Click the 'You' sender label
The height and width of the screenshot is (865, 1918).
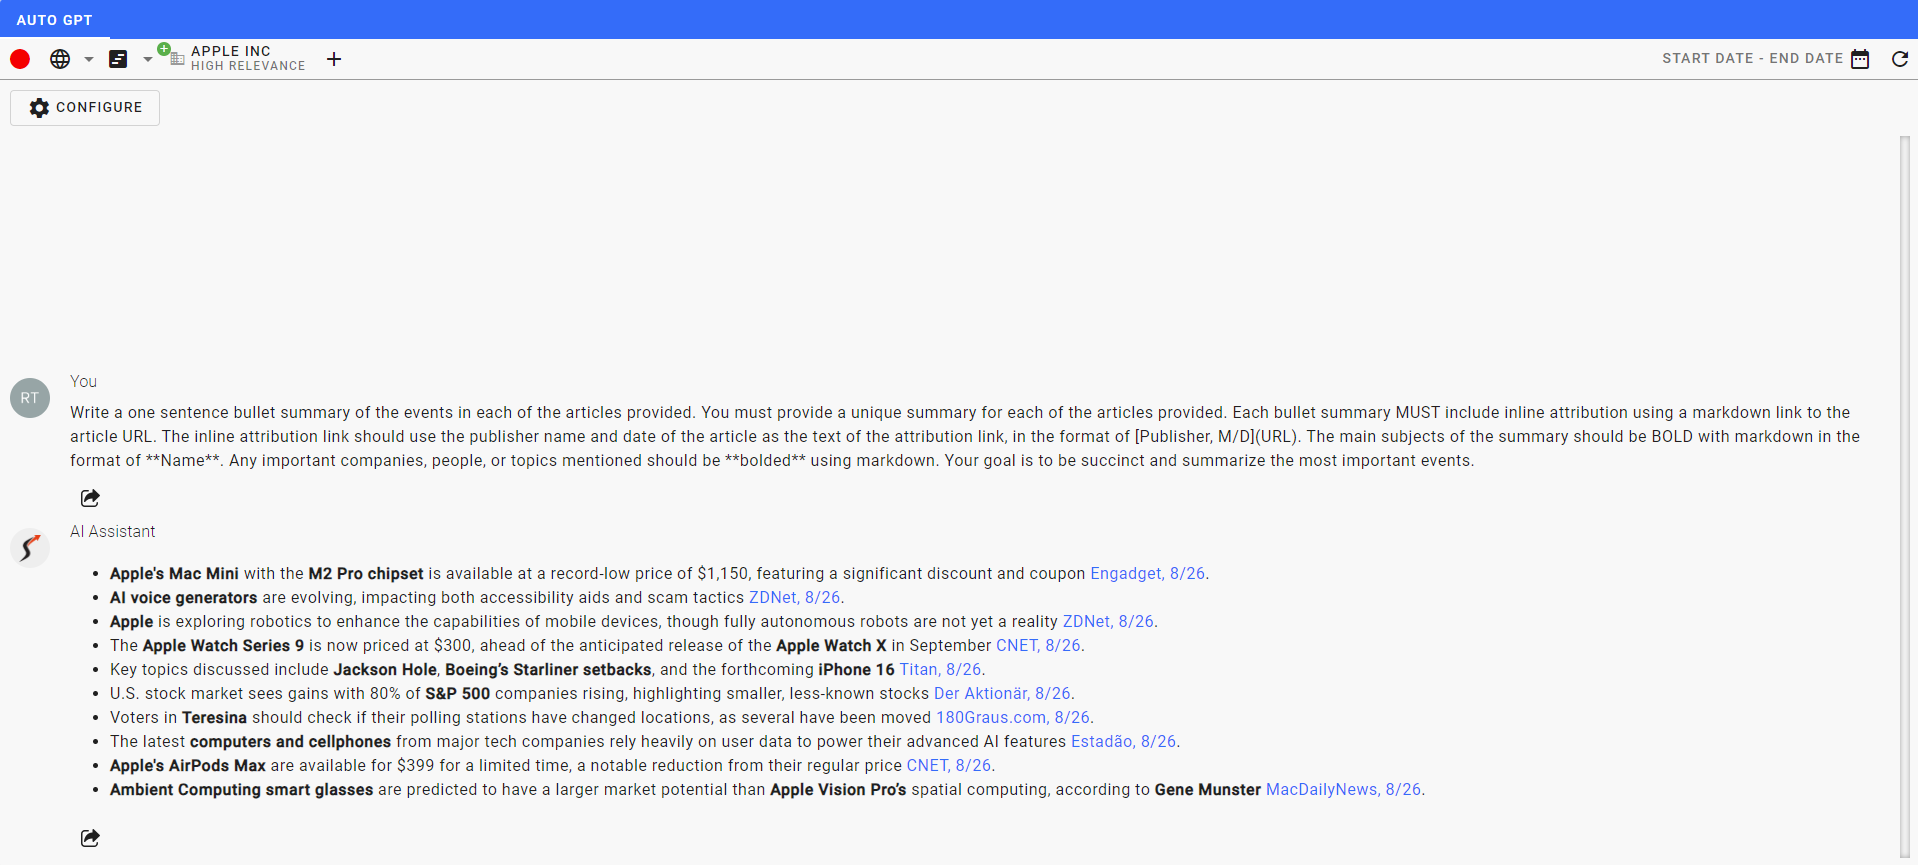83,381
